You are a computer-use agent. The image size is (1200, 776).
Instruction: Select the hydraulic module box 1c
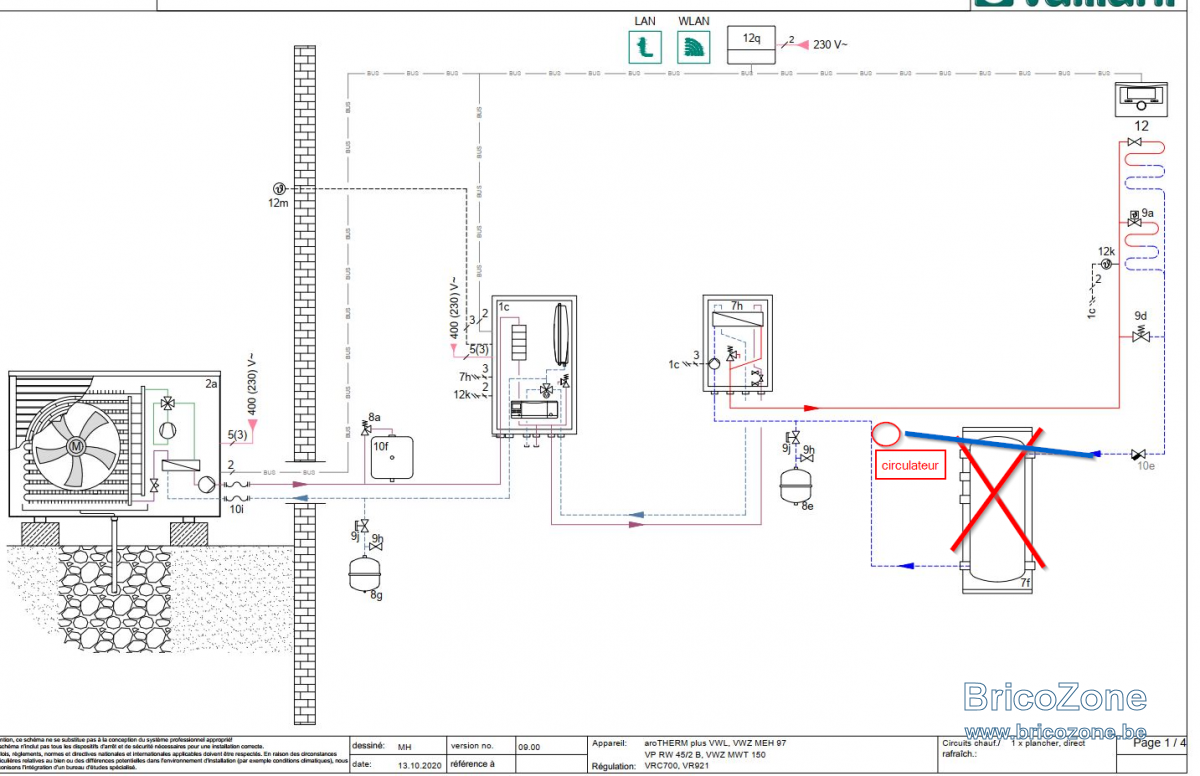pos(535,364)
